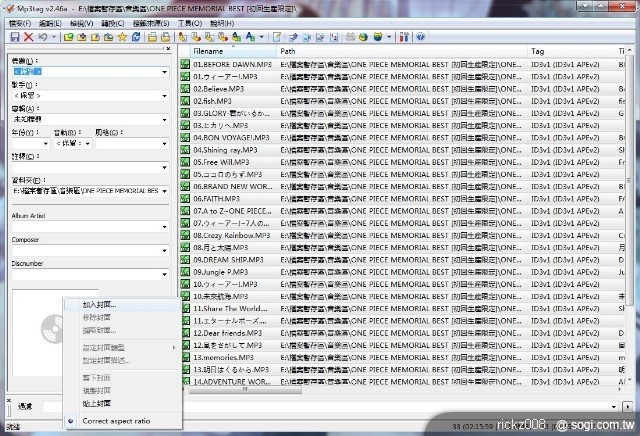
Task: Click the Save tag floppy disk icon
Action: click(15, 37)
